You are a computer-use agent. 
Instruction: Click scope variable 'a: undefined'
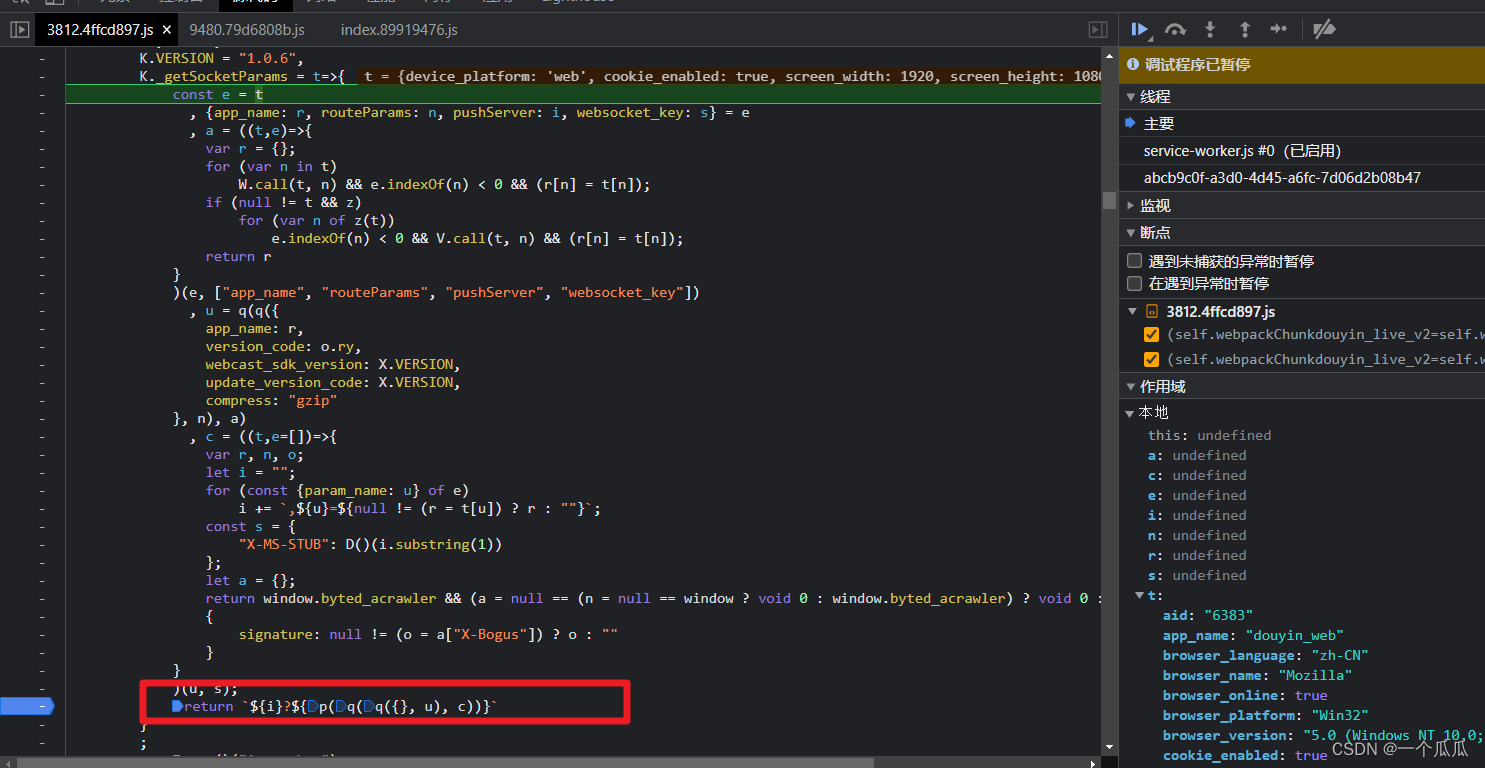point(1197,455)
